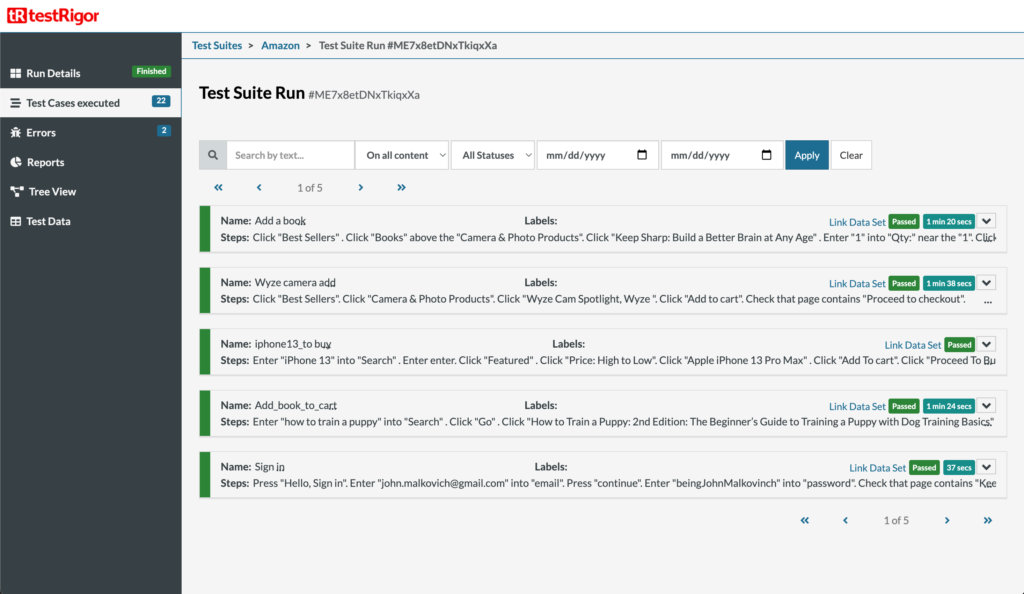Open the On all content dropdown
1024x594 pixels.
pyautogui.click(x=402, y=155)
